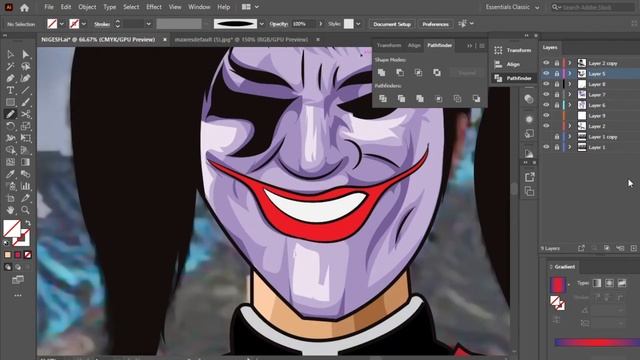Screen dimensions: 640x360
Task: Click Preferences button
Action: coord(435,24)
